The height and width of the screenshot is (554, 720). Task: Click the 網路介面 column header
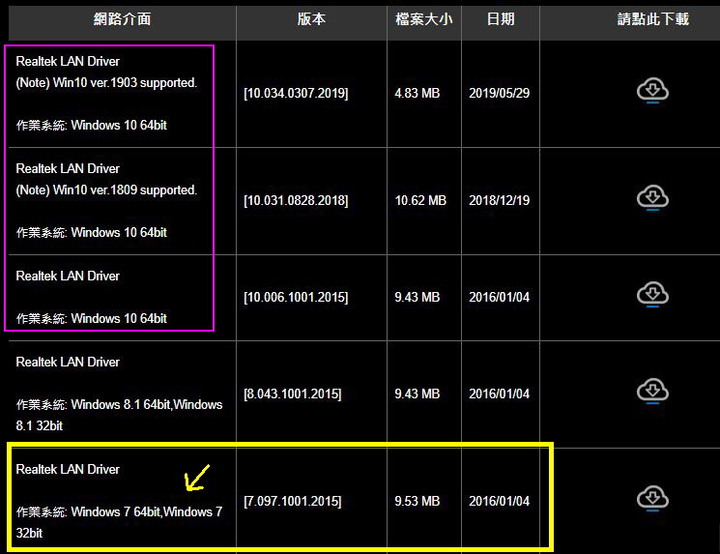[122, 19]
